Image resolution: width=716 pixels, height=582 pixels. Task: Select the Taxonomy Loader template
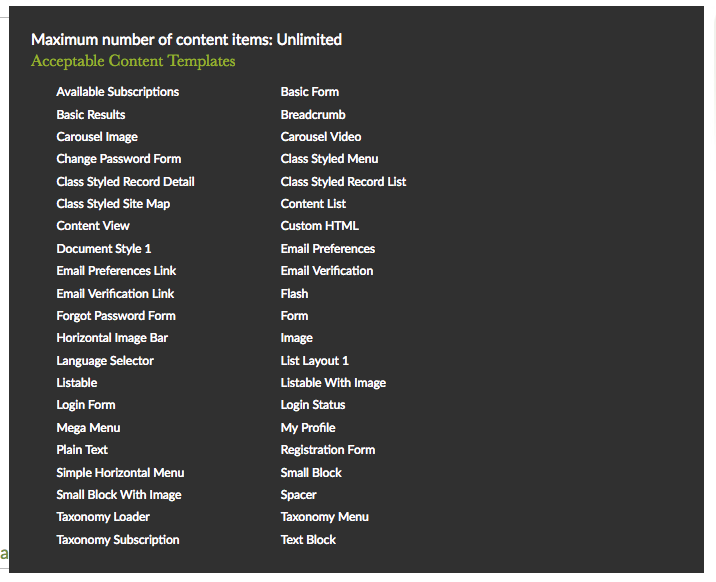point(103,517)
